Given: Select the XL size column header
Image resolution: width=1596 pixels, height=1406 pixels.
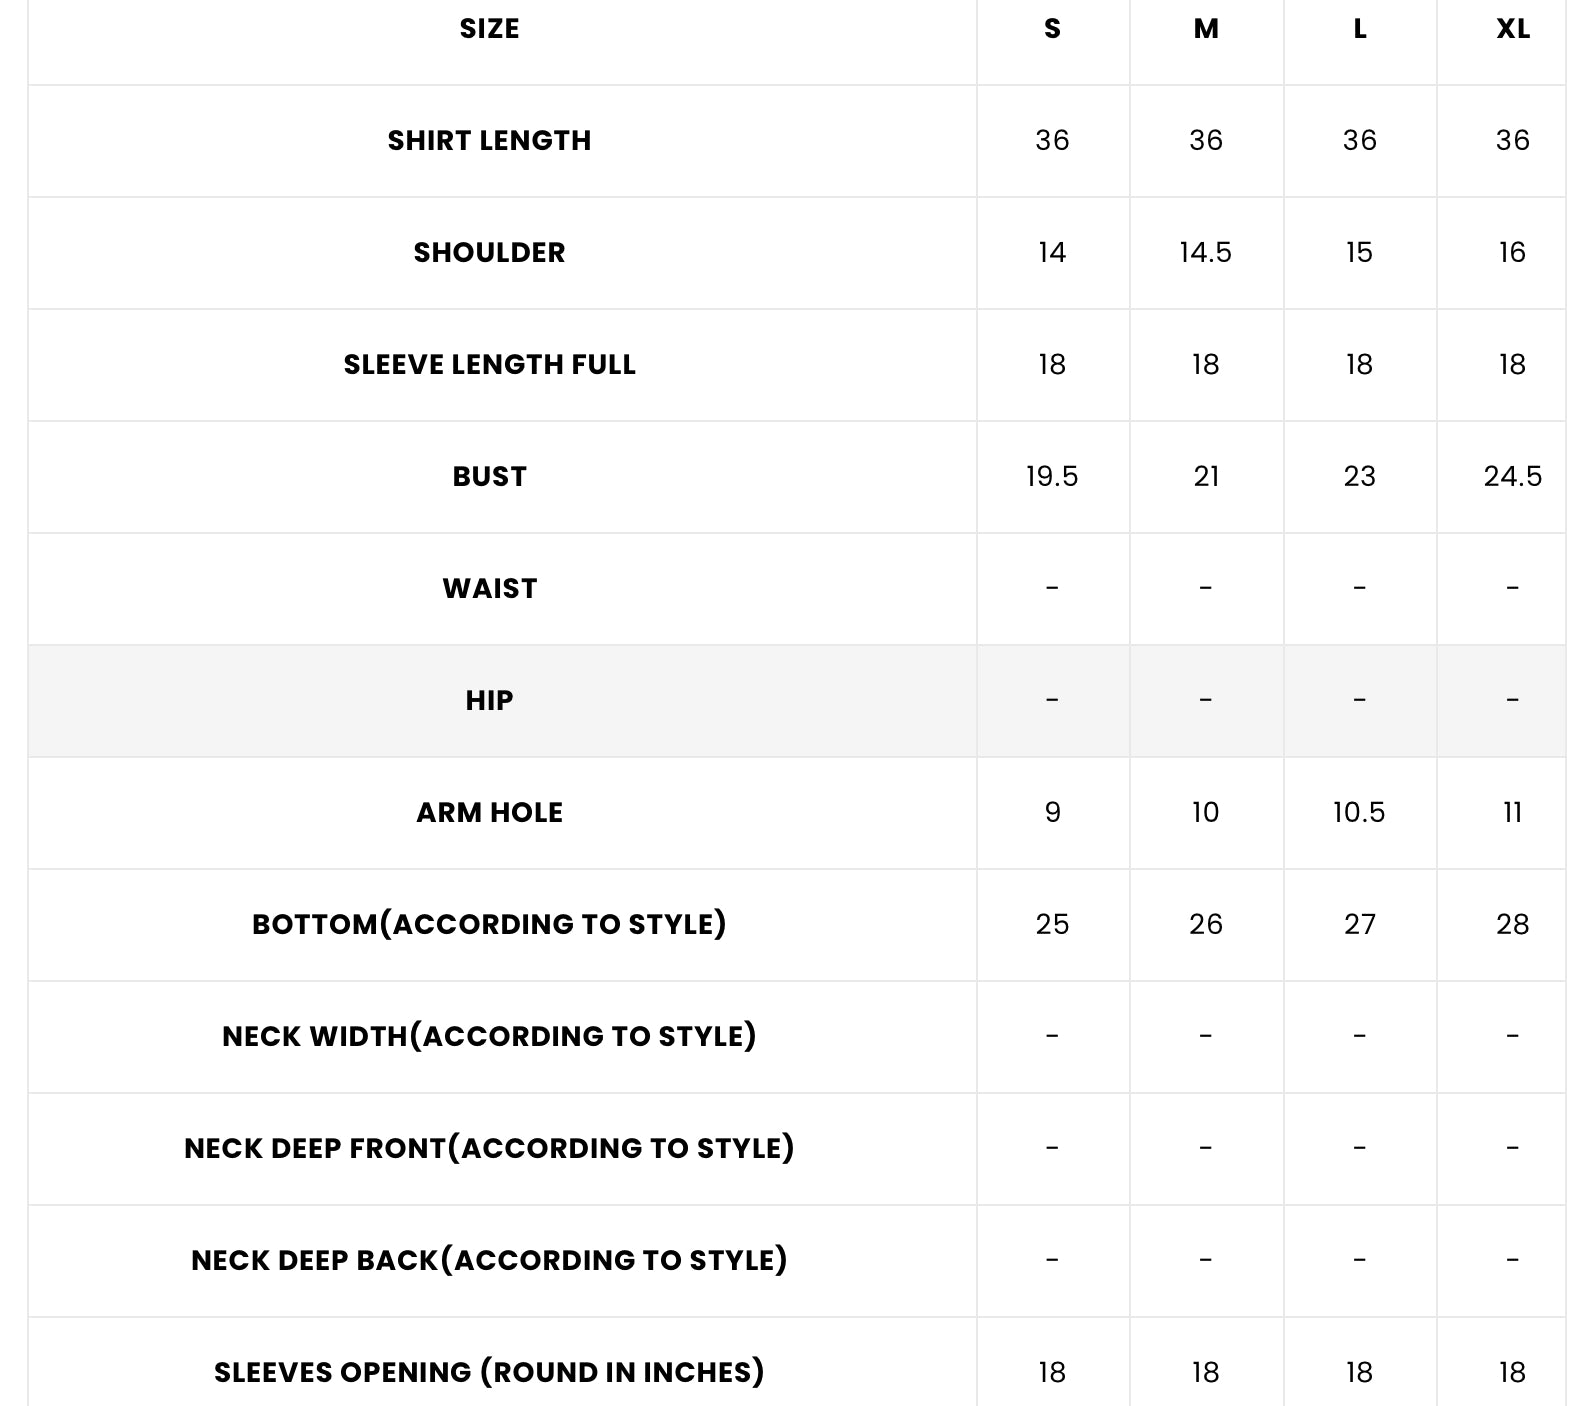Looking at the screenshot, I should point(1513,29).
